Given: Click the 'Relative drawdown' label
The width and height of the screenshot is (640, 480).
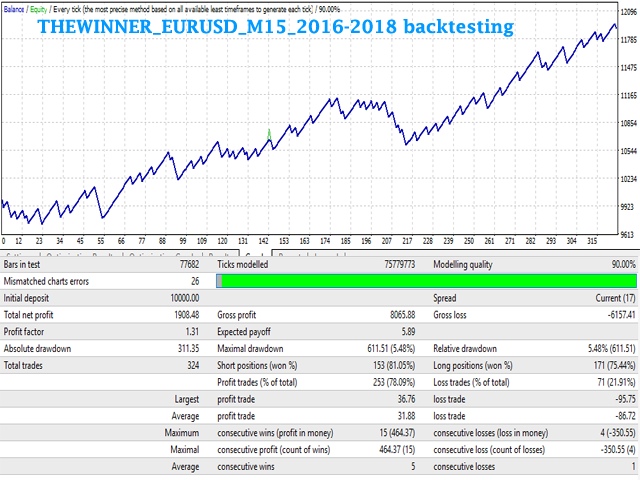Looking at the screenshot, I should (465, 349).
